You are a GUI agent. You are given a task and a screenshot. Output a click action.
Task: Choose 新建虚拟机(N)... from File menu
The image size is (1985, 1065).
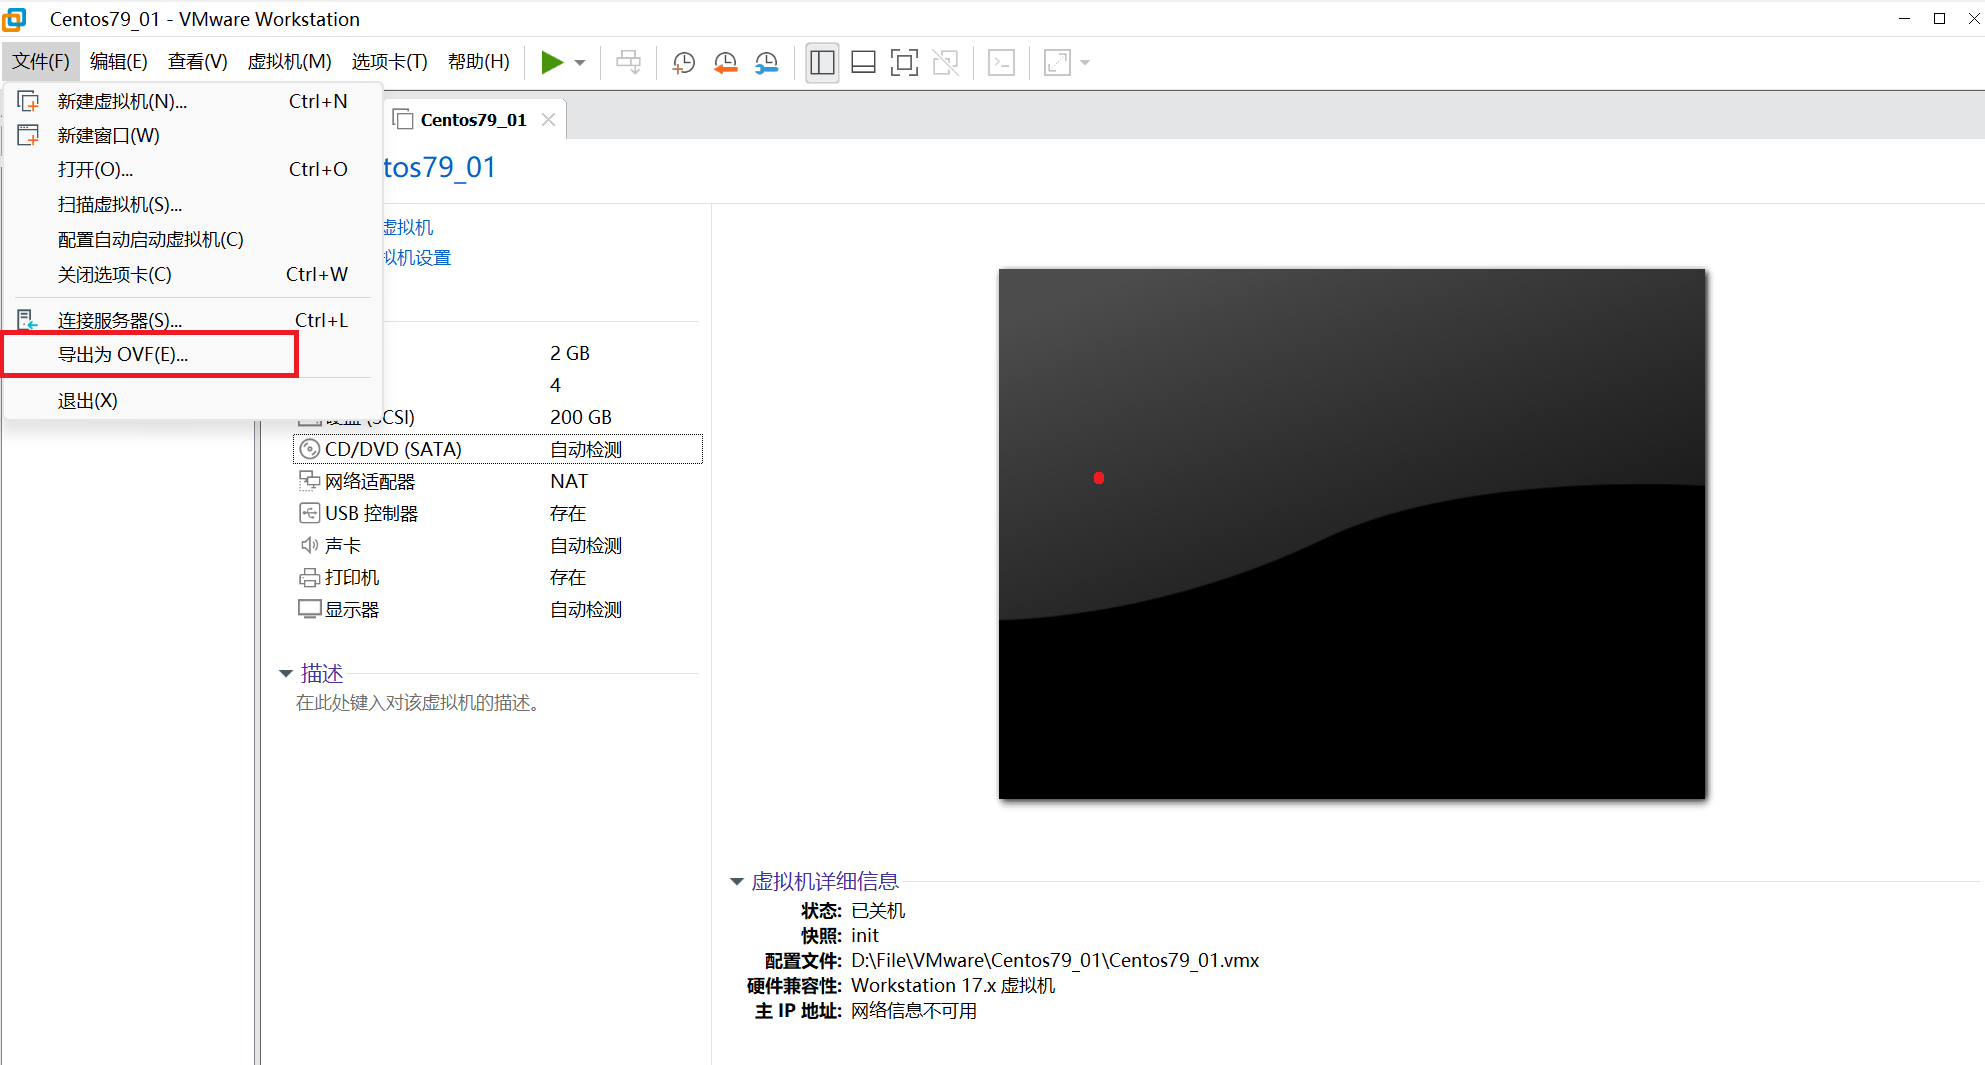(x=192, y=101)
